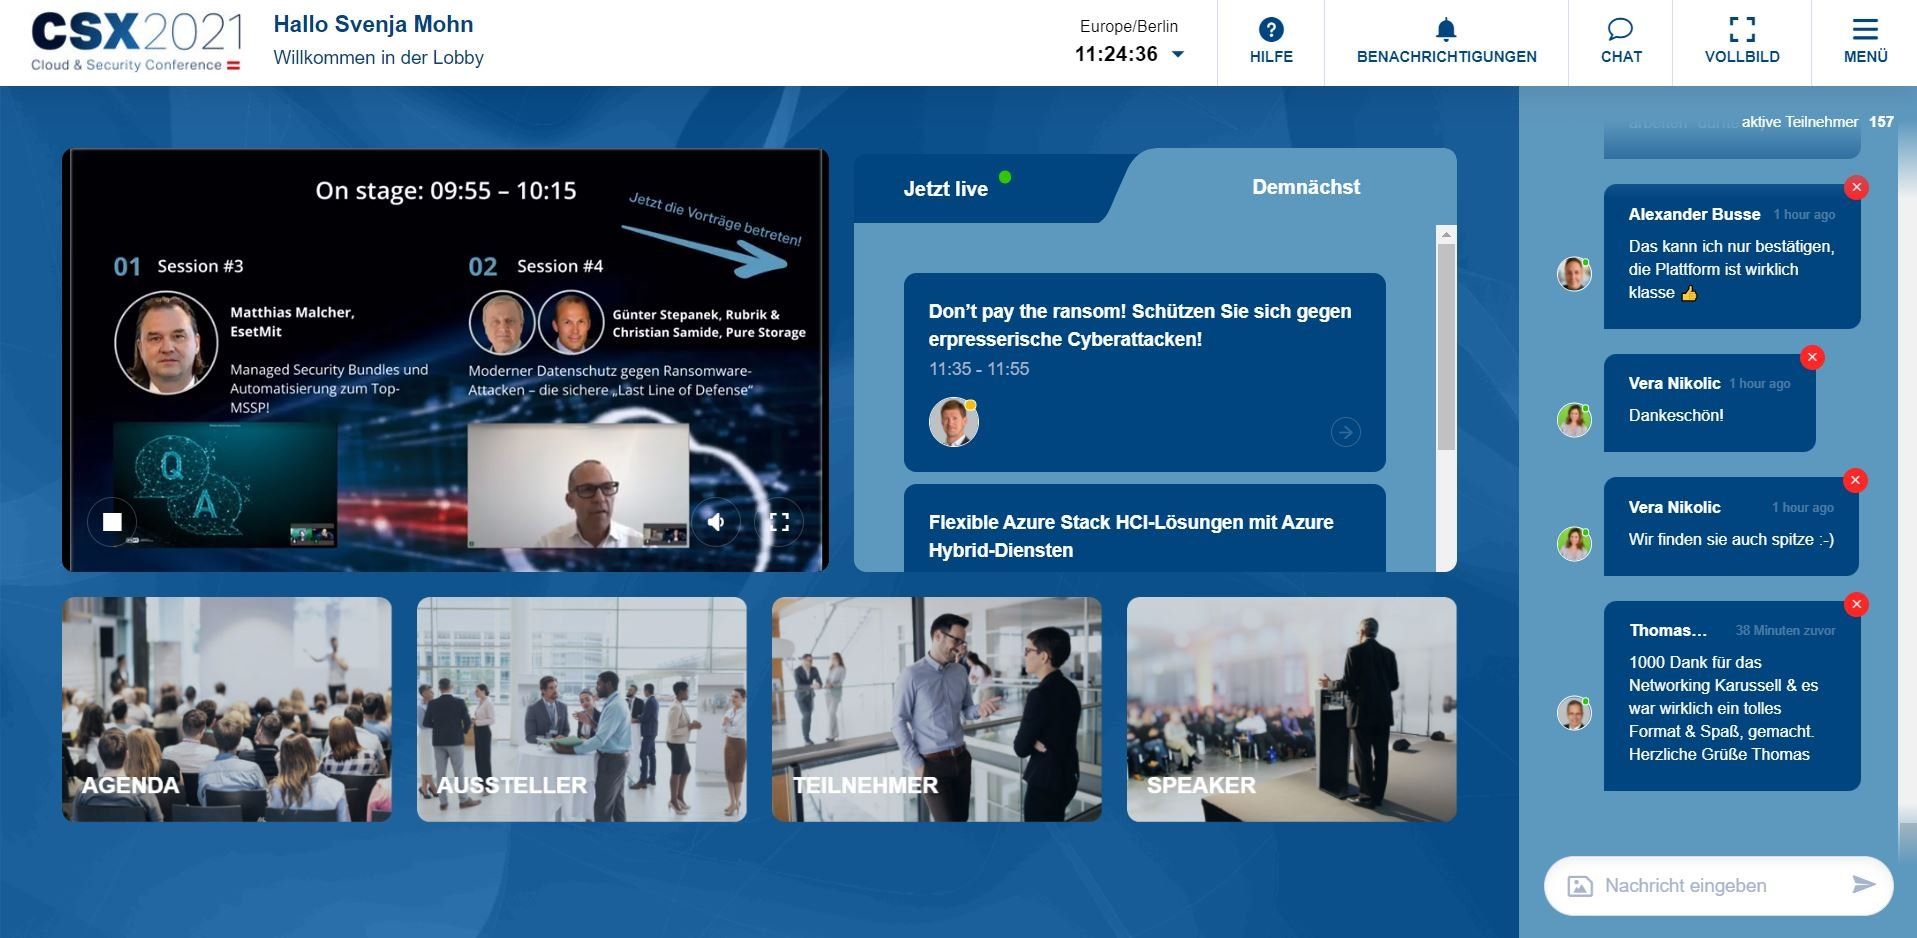
Task: Switch to the Demnächst tab
Action: pos(1306,187)
